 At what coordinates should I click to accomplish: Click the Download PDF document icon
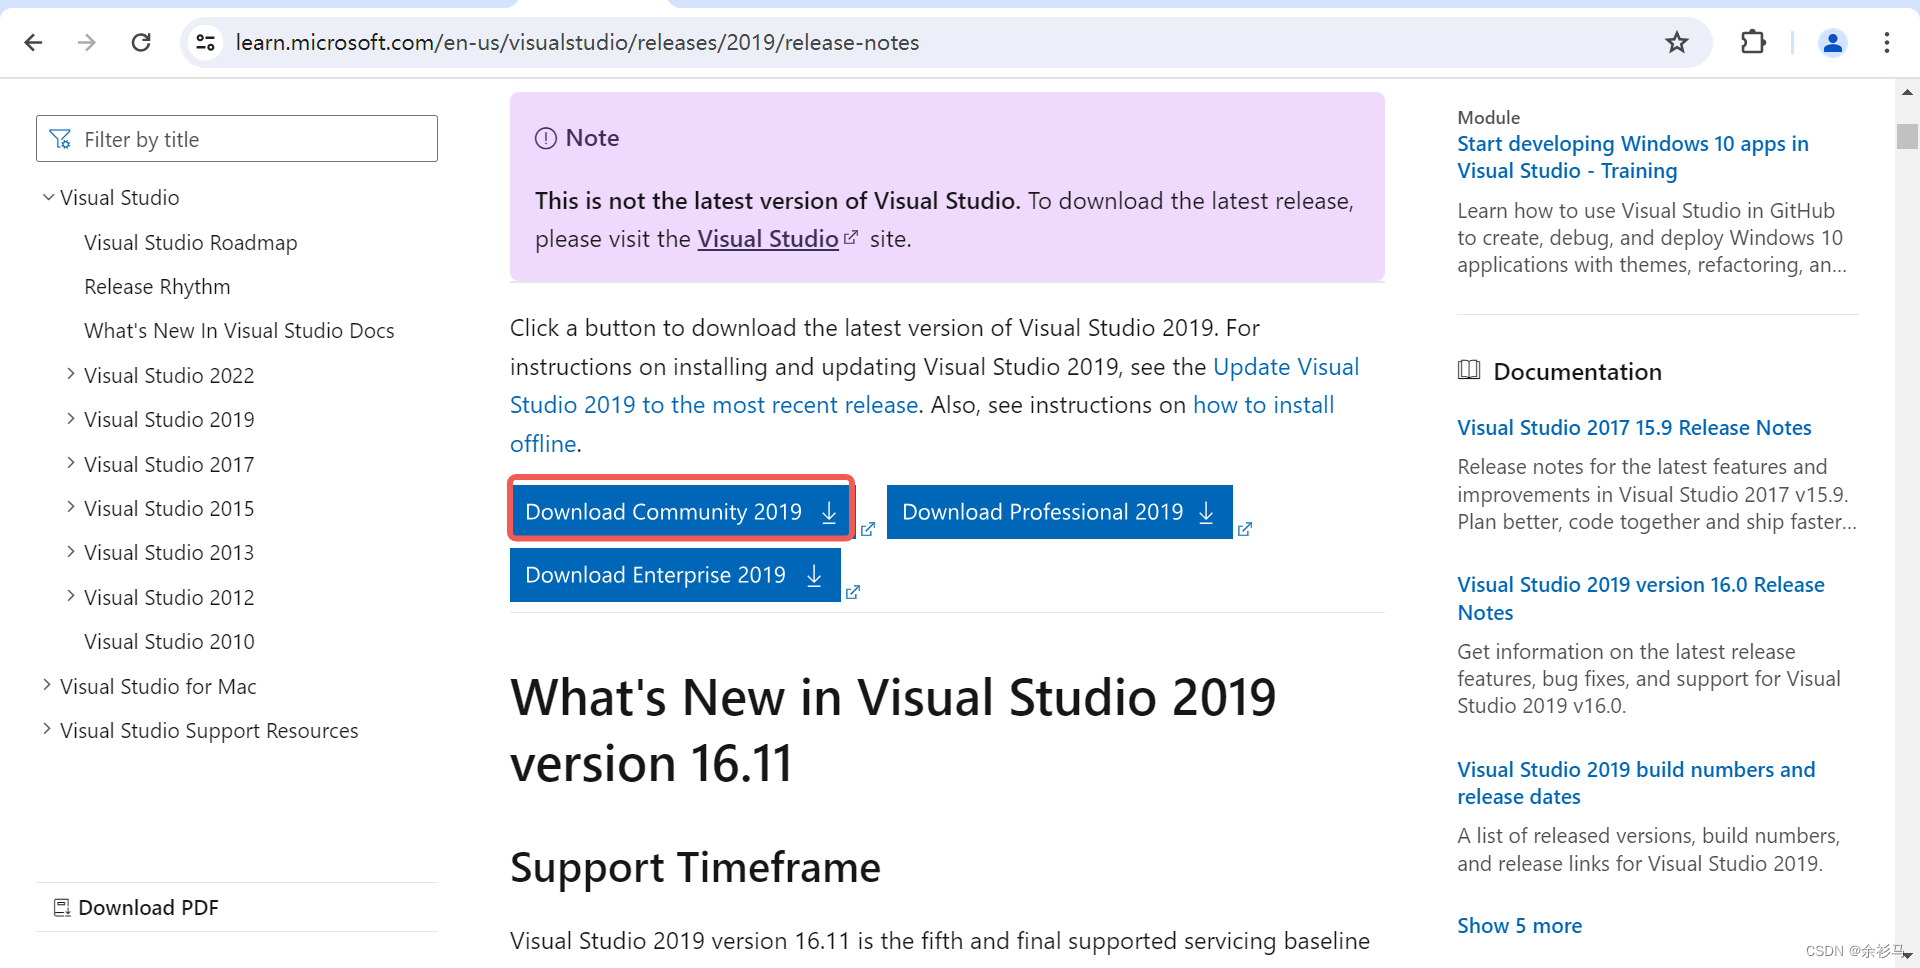(62, 907)
